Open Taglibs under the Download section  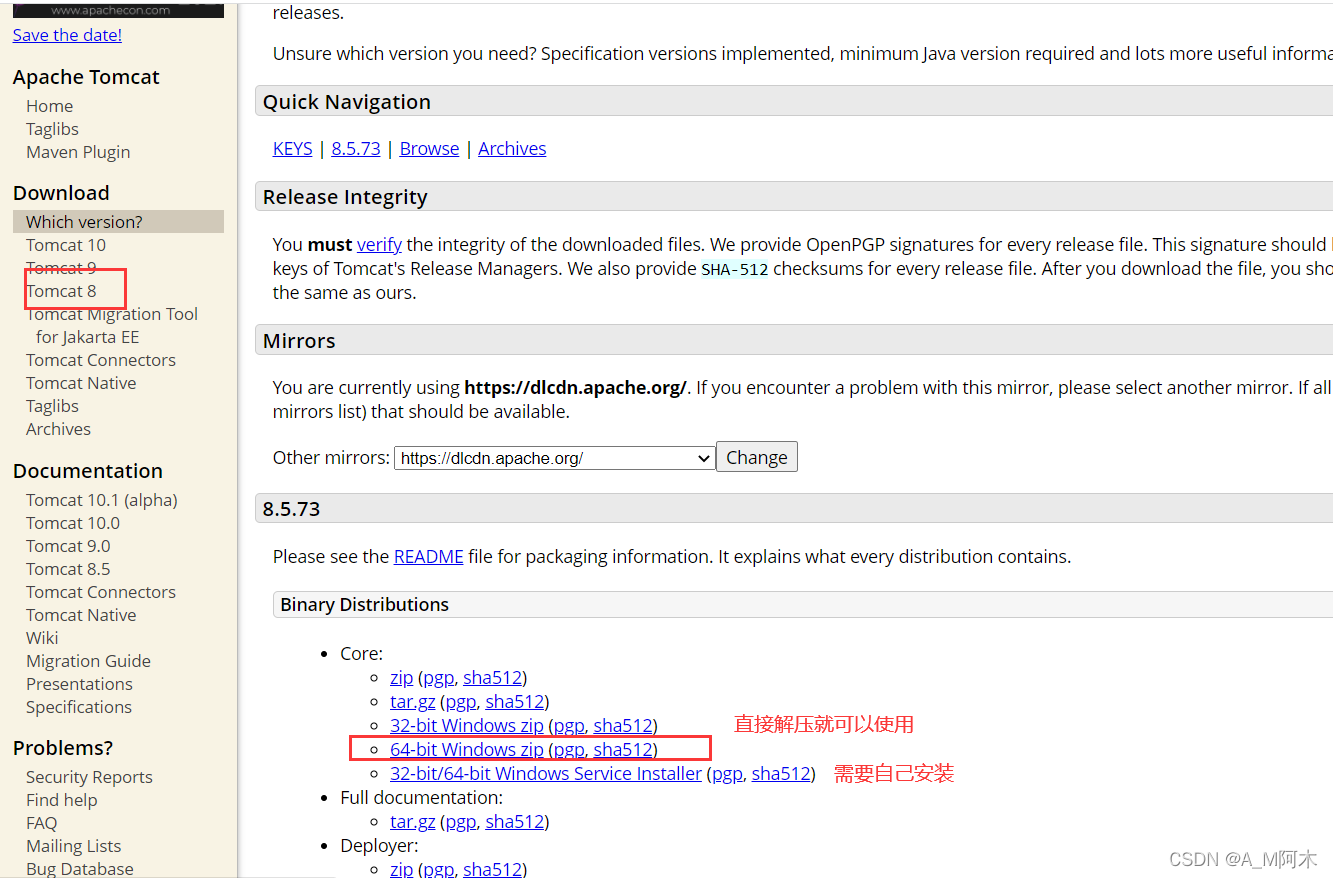click(x=52, y=406)
